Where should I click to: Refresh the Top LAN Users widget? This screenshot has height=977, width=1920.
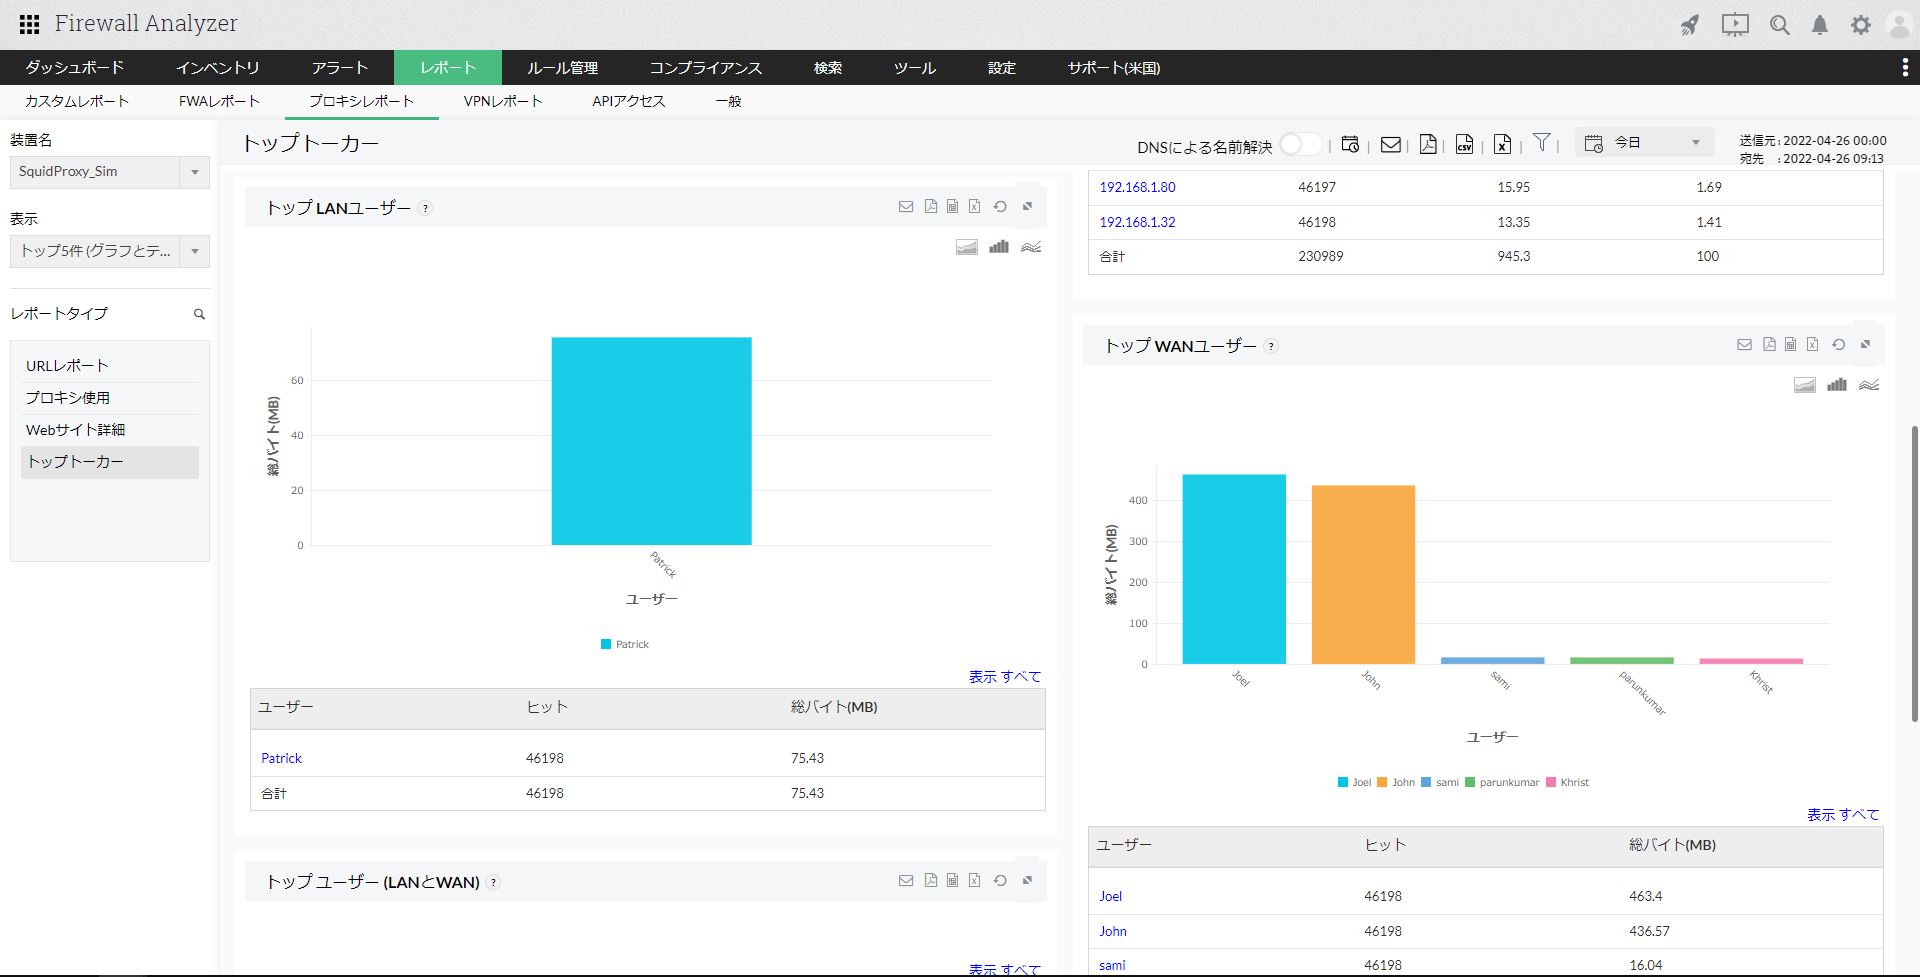pyautogui.click(x=1000, y=207)
